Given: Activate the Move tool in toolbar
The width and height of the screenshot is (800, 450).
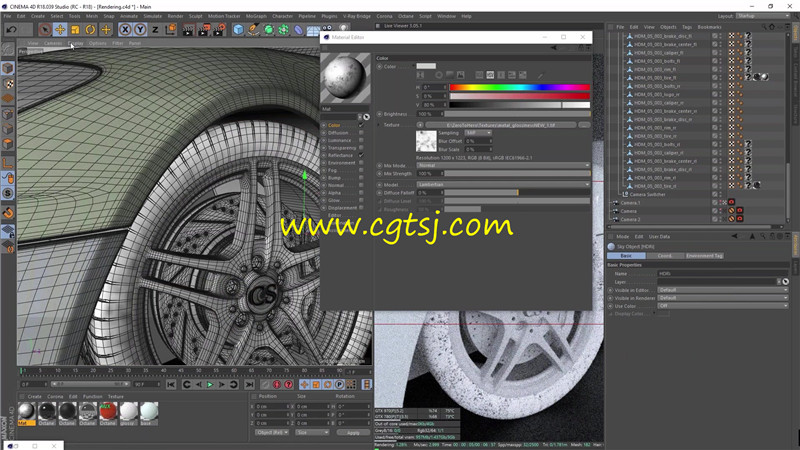Looking at the screenshot, I should click(x=60, y=30).
